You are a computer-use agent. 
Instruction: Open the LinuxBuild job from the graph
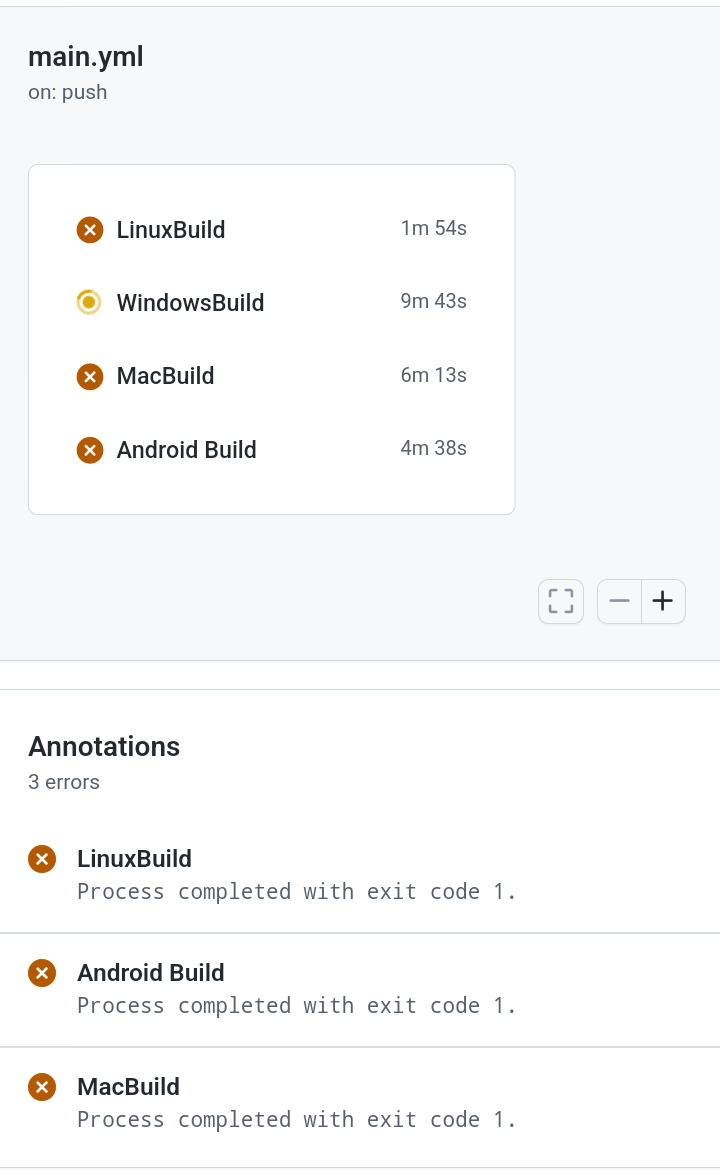click(x=171, y=229)
